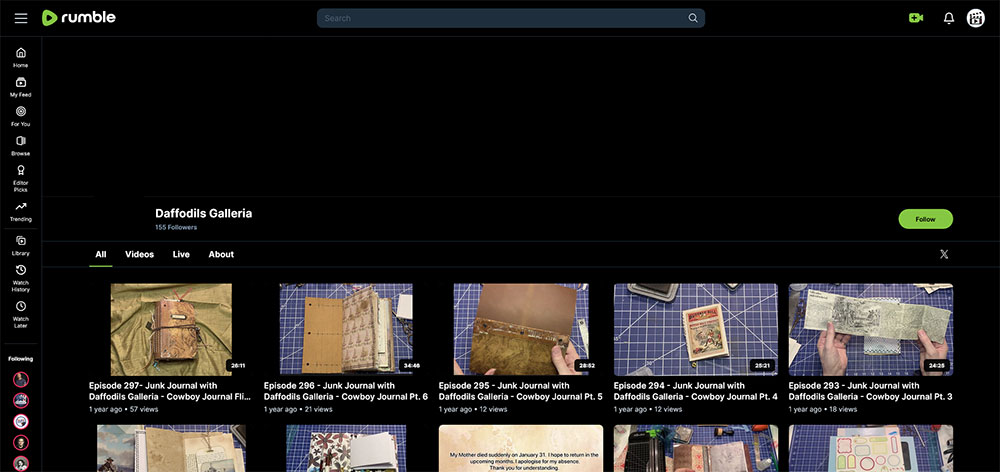Click the green upload camera icon

click(x=916, y=18)
